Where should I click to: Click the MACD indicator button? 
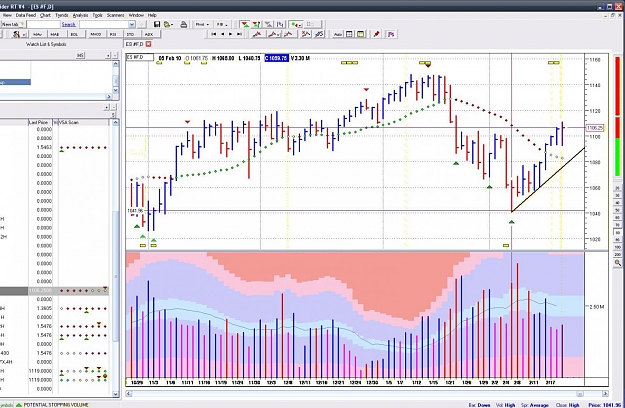tap(96, 35)
